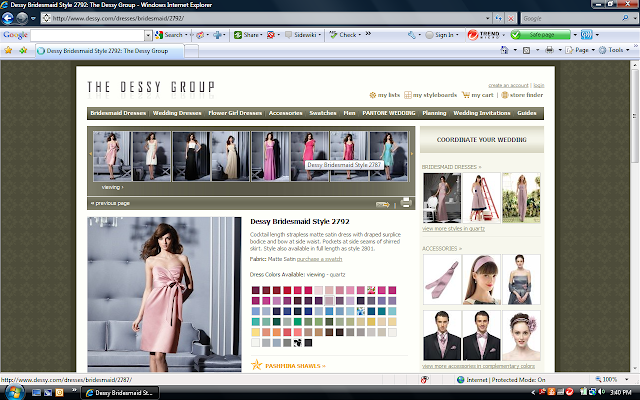
Task: Click the Home icon in the command bar
Action: point(504,50)
